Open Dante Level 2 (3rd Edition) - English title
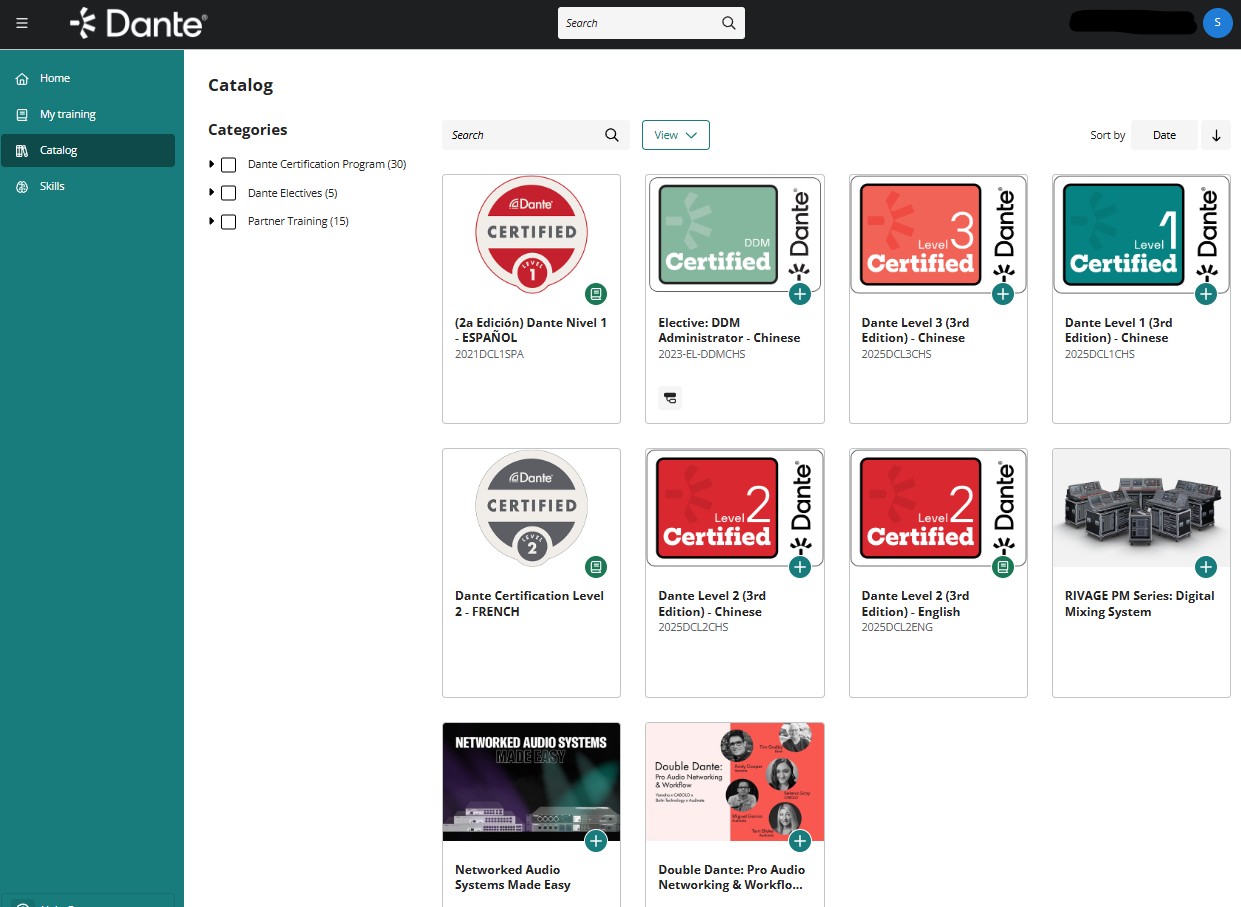The image size is (1241, 907). 915,603
